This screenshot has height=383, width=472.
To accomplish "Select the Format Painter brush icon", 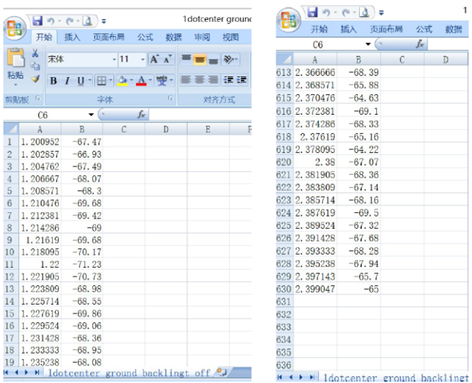I will pos(35,79).
